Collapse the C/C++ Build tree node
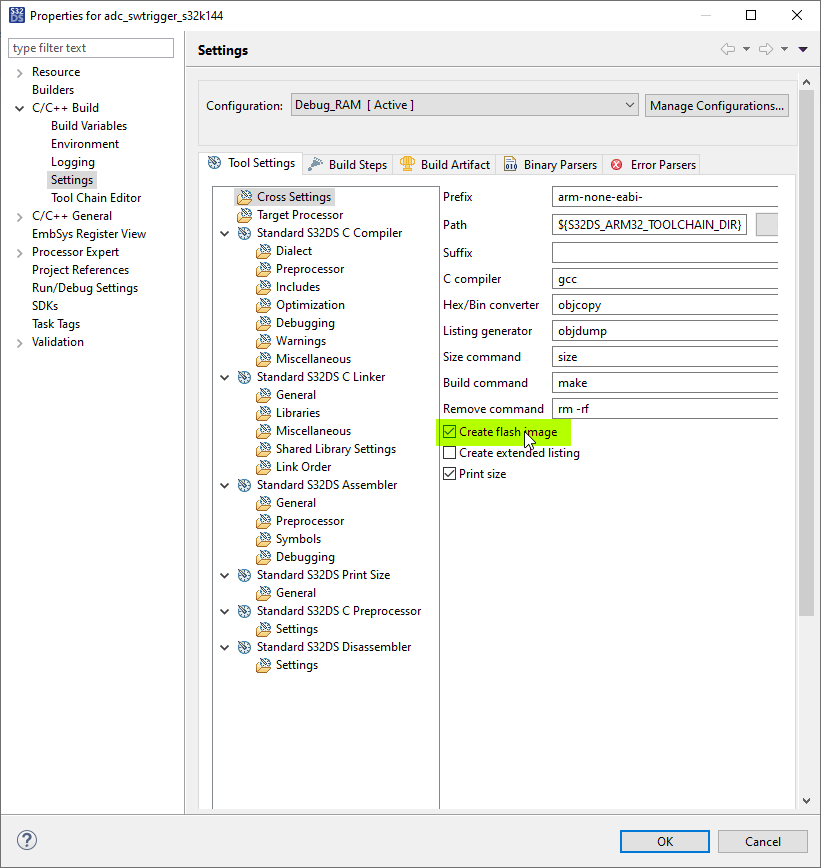The width and height of the screenshot is (821, 868). pyautogui.click(x=19, y=108)
